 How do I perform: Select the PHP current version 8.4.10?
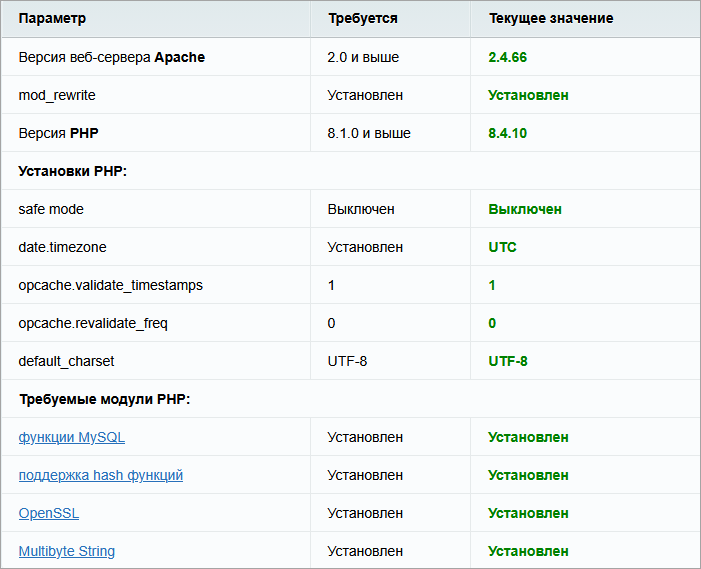(x=507, y=133)
